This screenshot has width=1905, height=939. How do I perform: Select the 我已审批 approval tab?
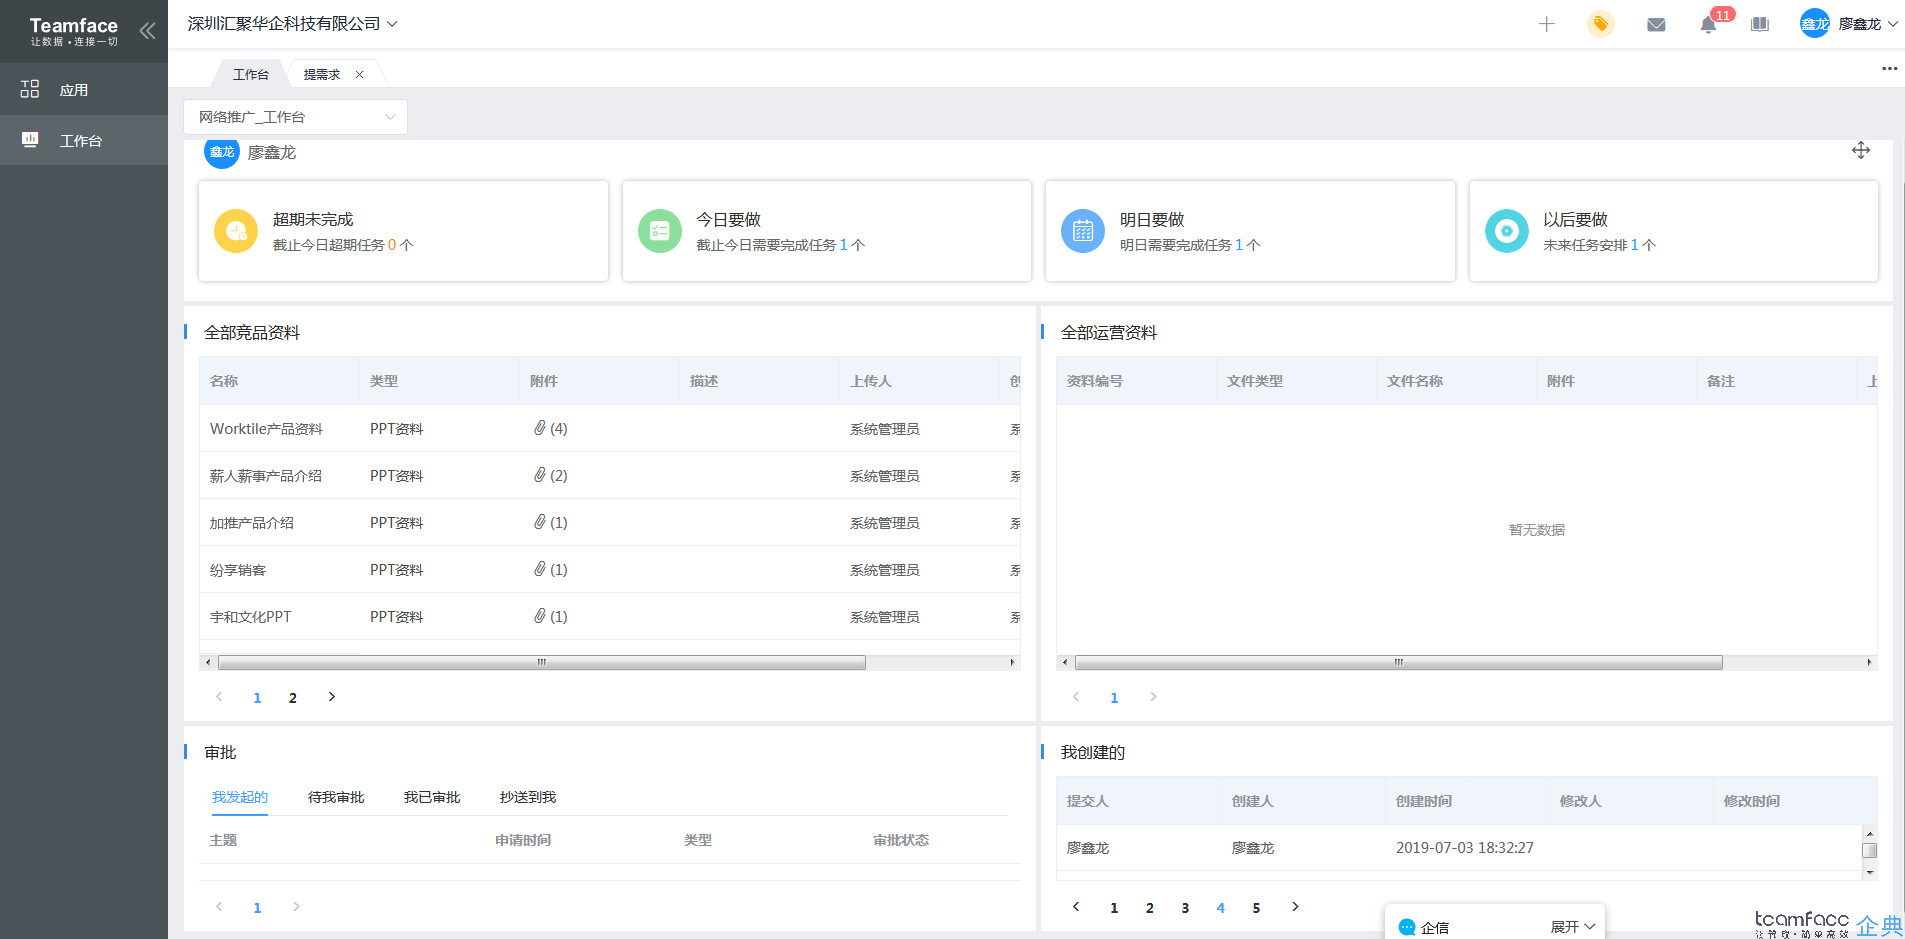[432, 797]
